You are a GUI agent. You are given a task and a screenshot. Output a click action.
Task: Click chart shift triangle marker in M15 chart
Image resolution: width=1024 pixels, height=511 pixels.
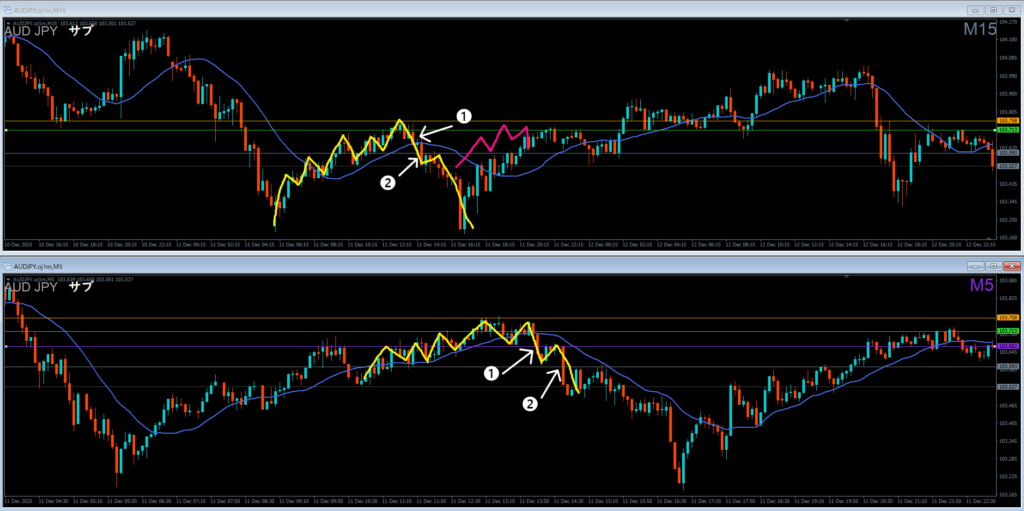[x=846, y=21]
